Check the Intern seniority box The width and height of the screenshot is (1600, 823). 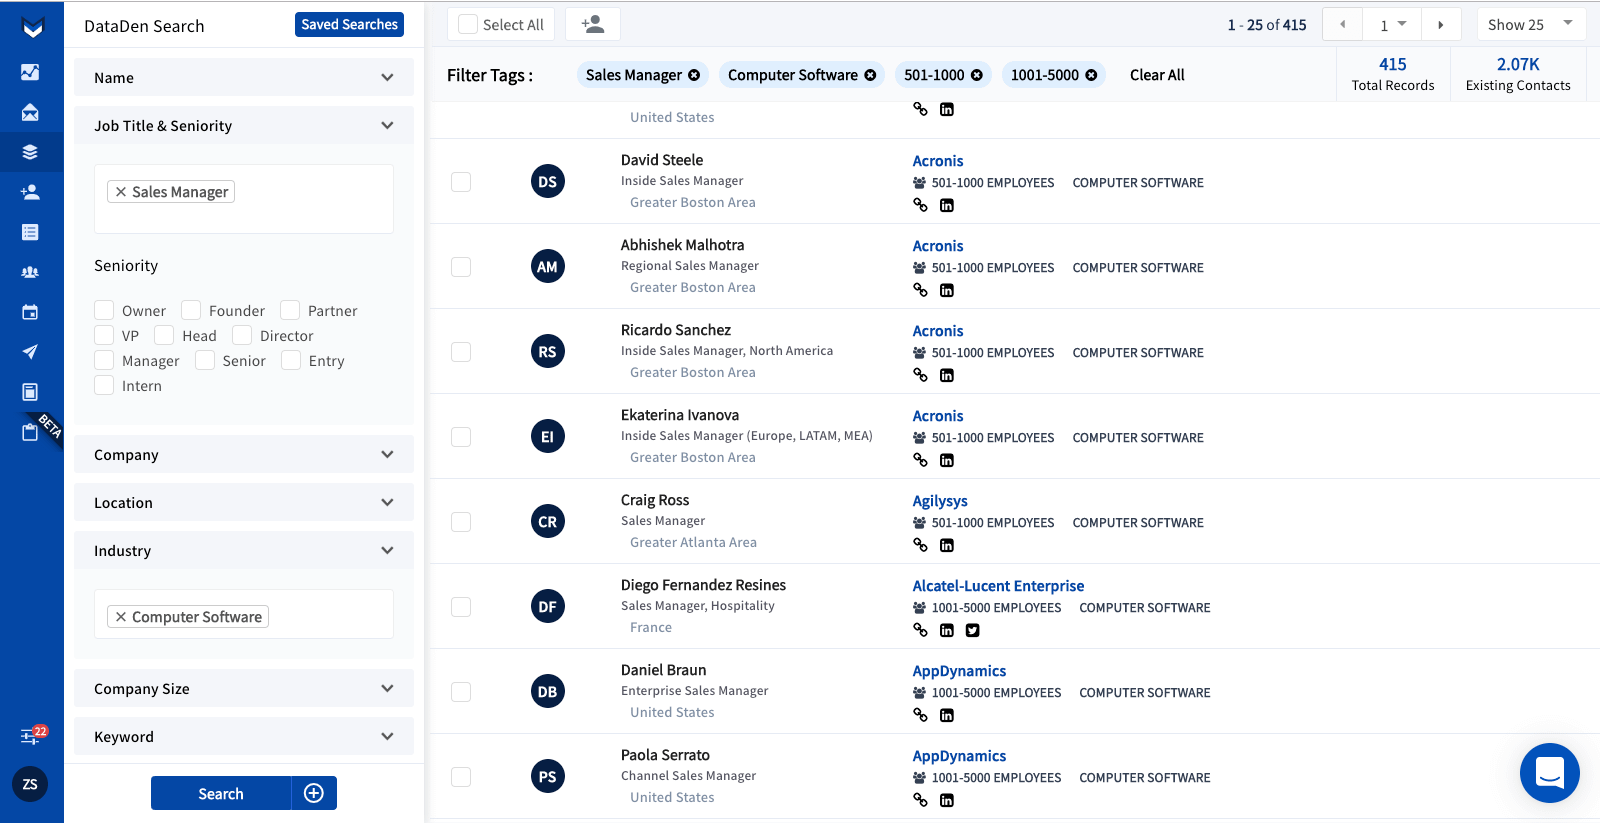click(104, 385)
